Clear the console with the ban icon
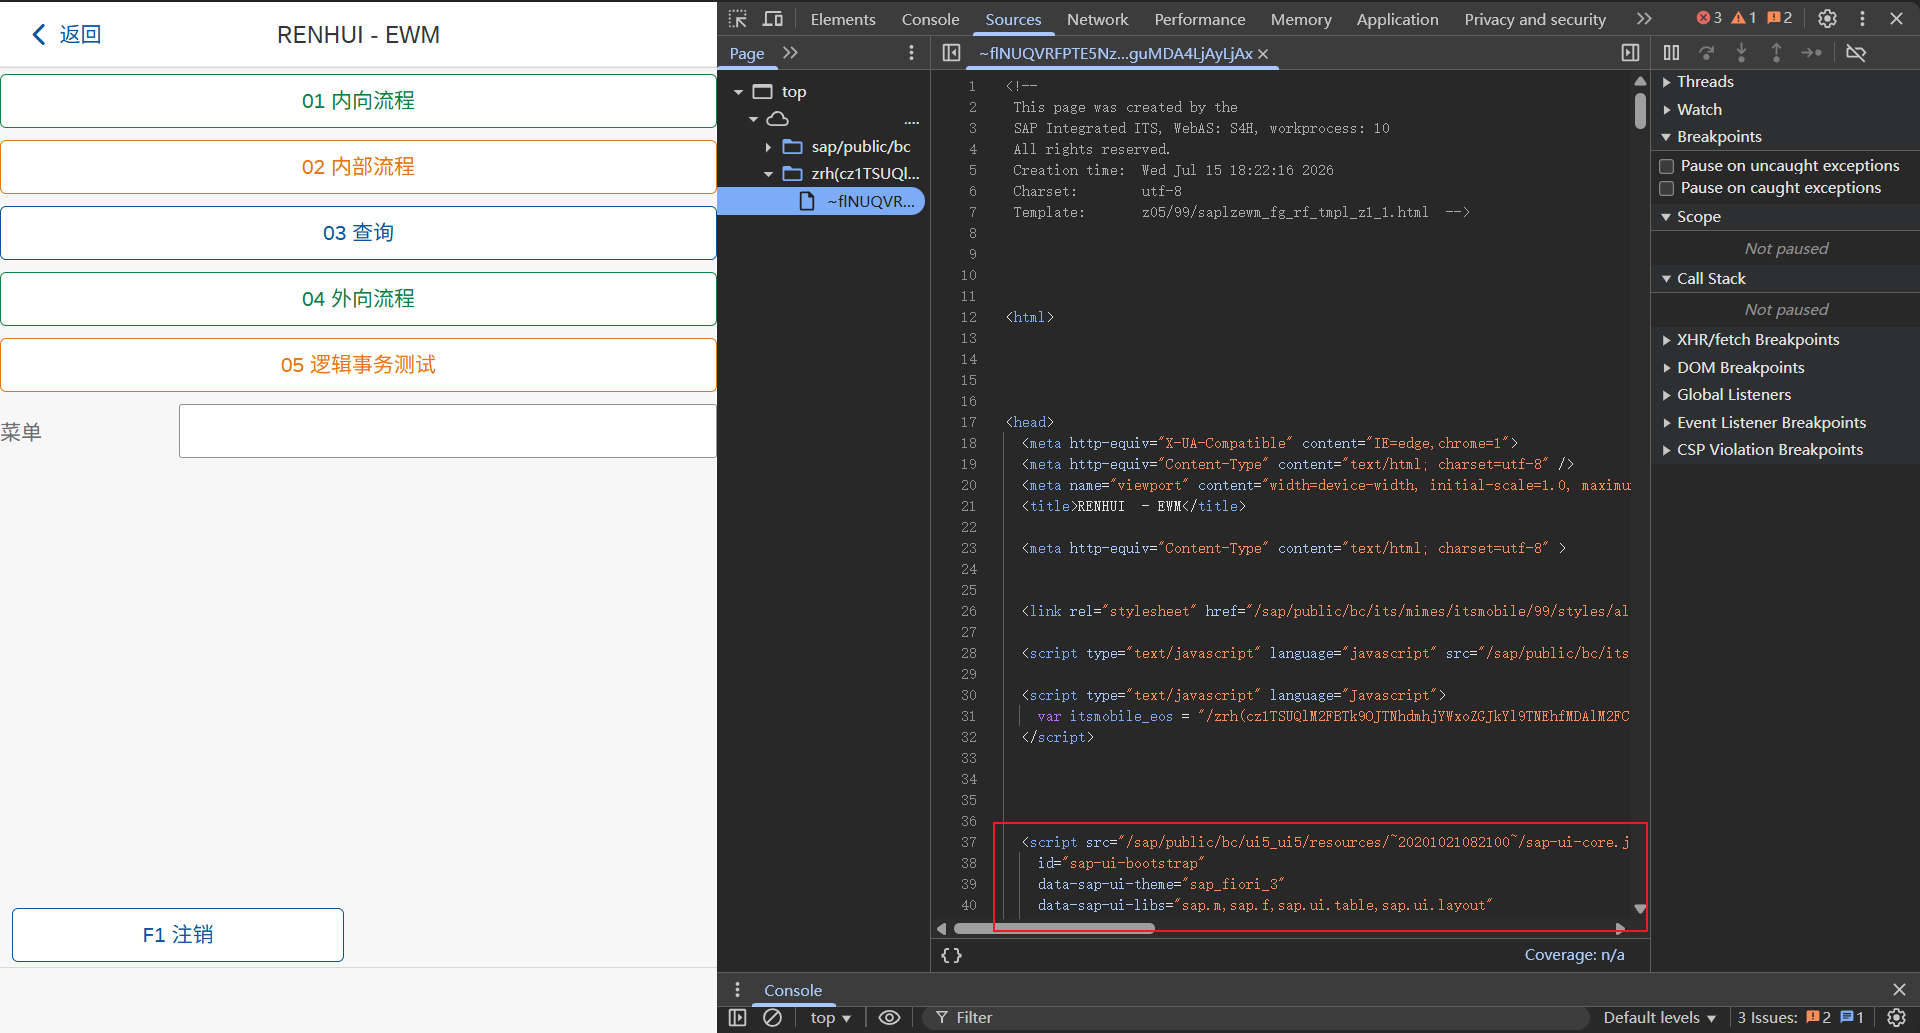 (x=772, y=1017)
